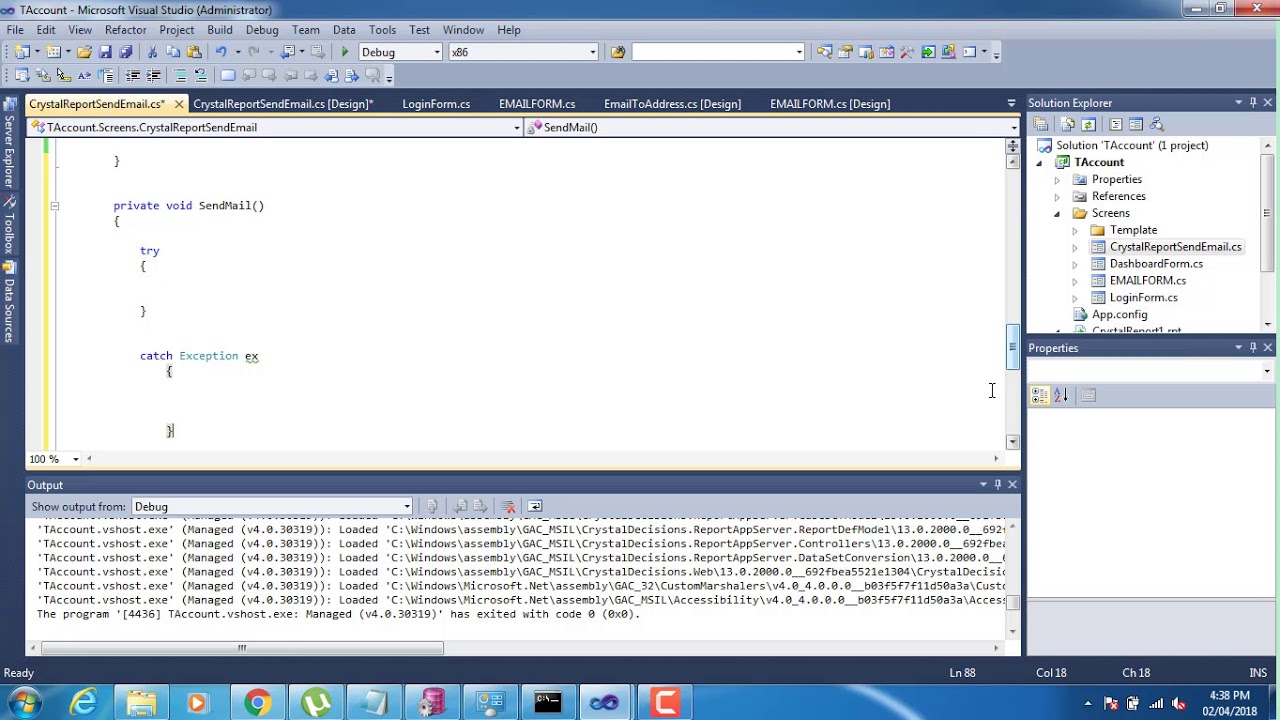Toggle a bookmark with the bookmark icon
Viewport: 1280px width, 720px height.
tap(228, 75)
